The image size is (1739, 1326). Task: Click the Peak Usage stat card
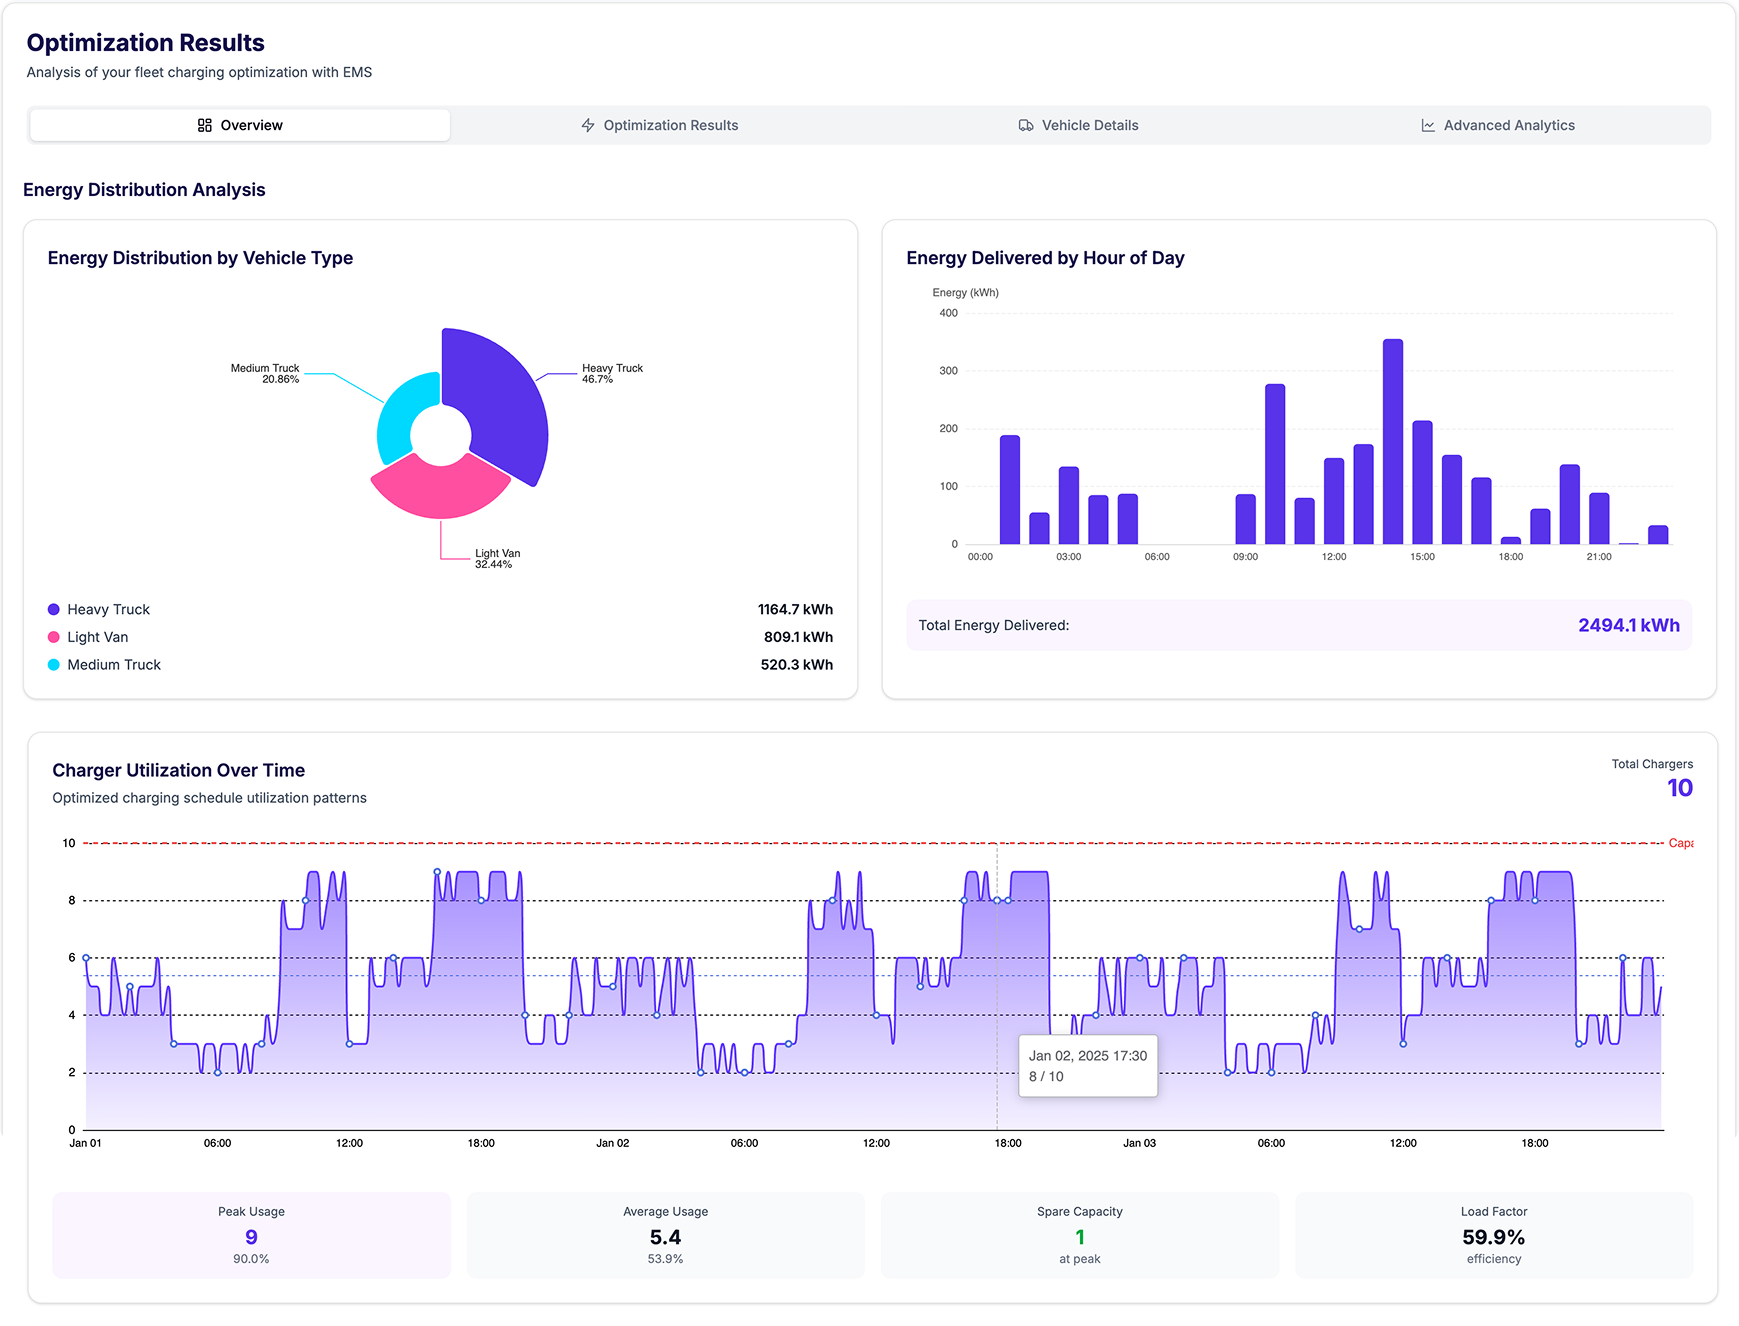[251, 1235]
